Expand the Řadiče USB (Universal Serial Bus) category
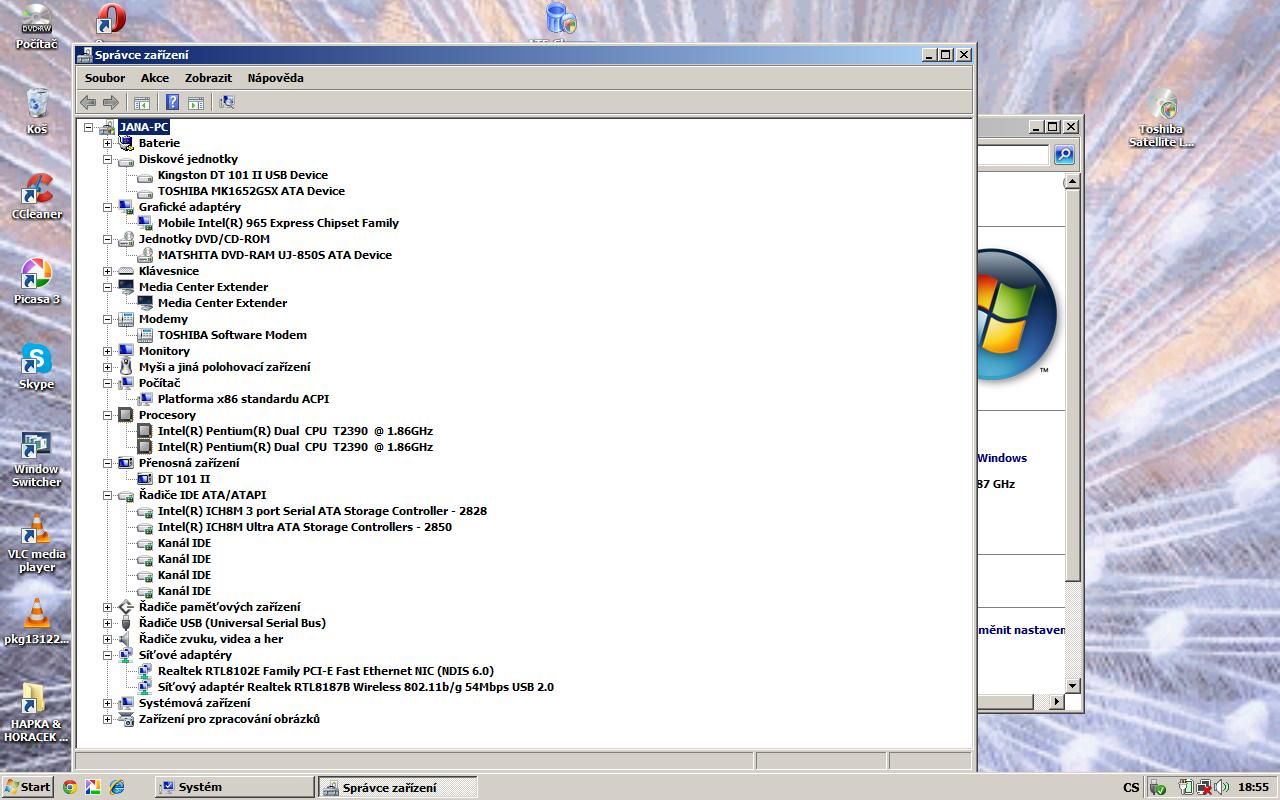Viewport: 1280px width, 800px height. tap(107, 623)
